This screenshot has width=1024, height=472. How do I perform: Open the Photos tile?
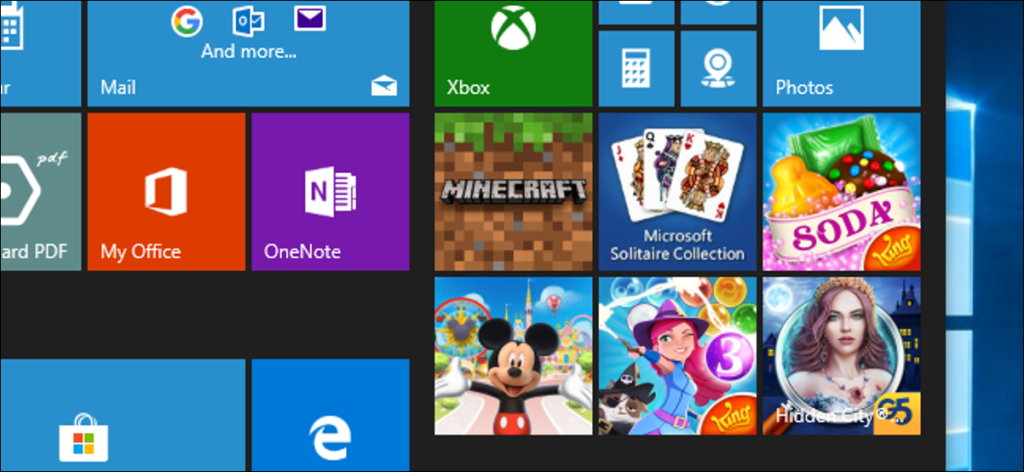click(x=840, y=52)
